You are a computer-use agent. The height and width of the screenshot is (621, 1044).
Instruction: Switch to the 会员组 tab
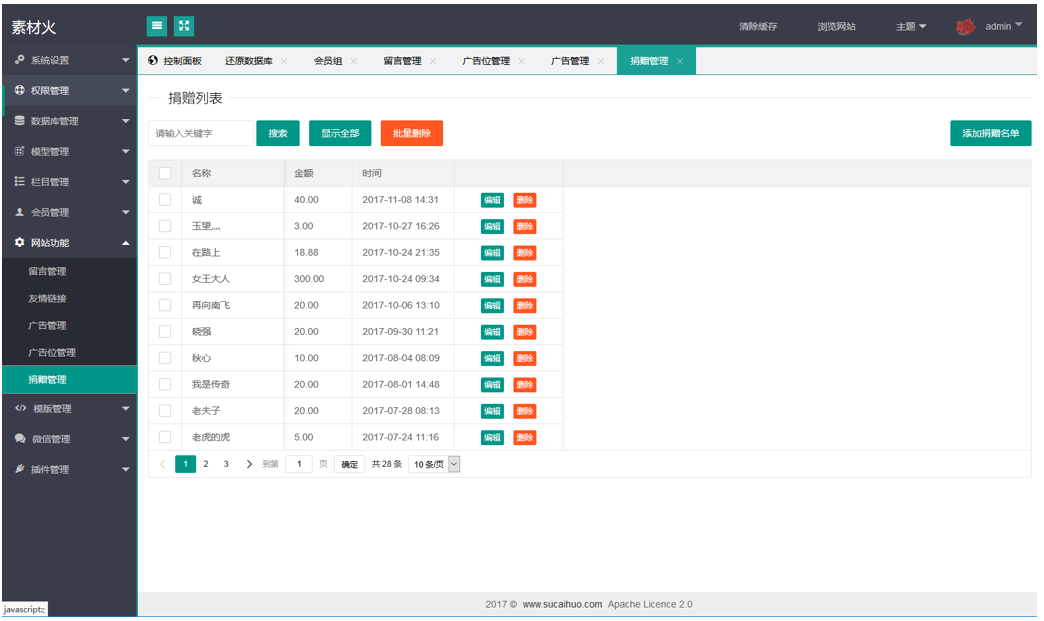[328, 61]
